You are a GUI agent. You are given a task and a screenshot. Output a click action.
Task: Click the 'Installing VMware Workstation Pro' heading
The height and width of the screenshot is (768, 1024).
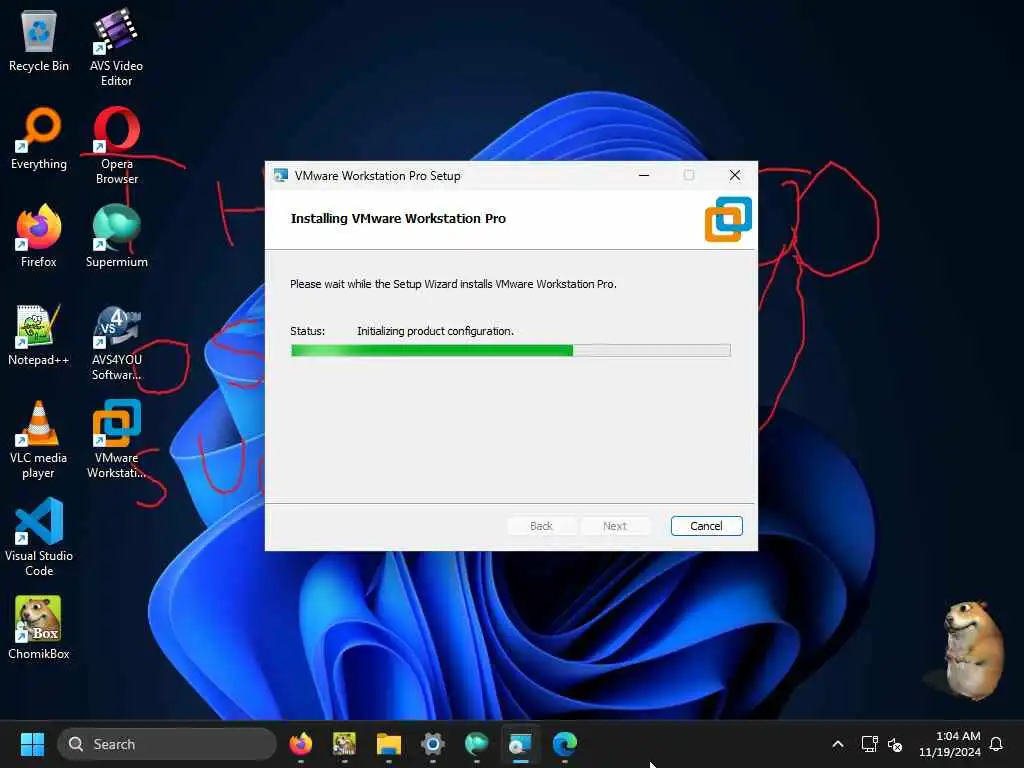pos(398,219)
